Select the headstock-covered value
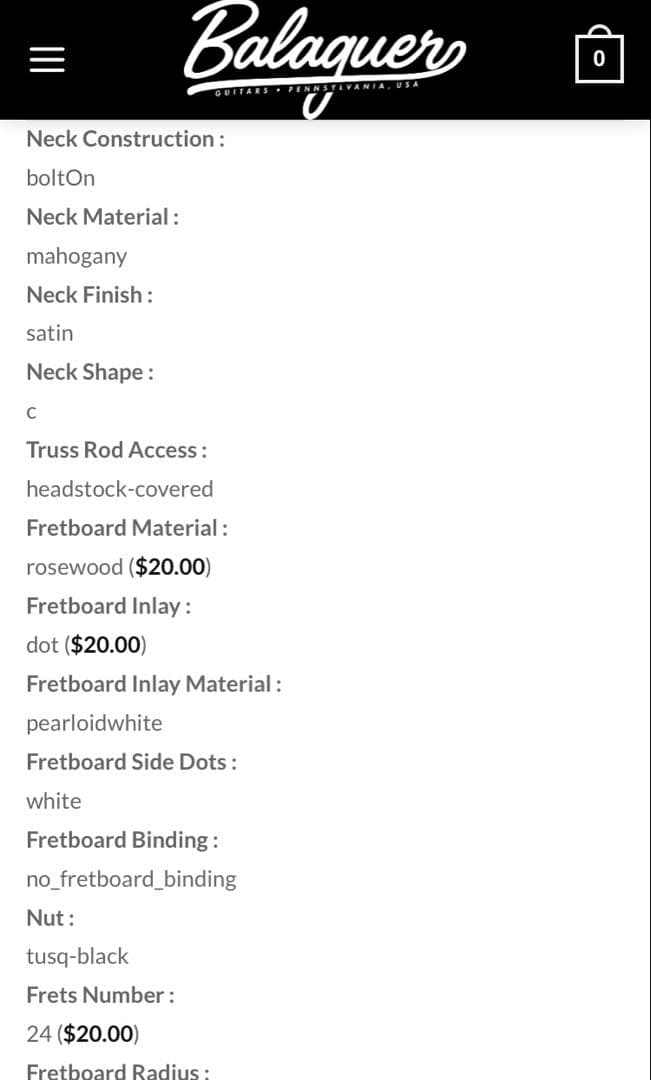651x1080 pixels. click(120, 489)
